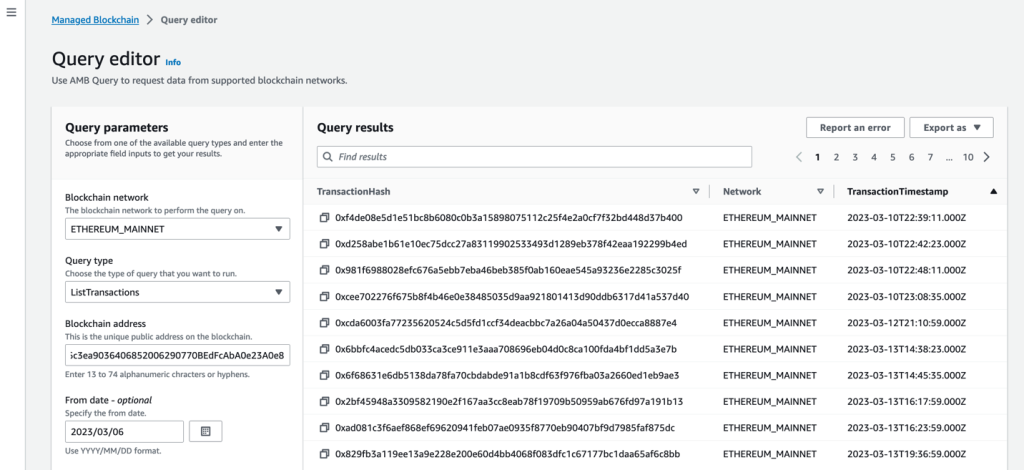This screenshot has width=1024, height=470.
Task: Go to results page 3
Action: (855, 157)
